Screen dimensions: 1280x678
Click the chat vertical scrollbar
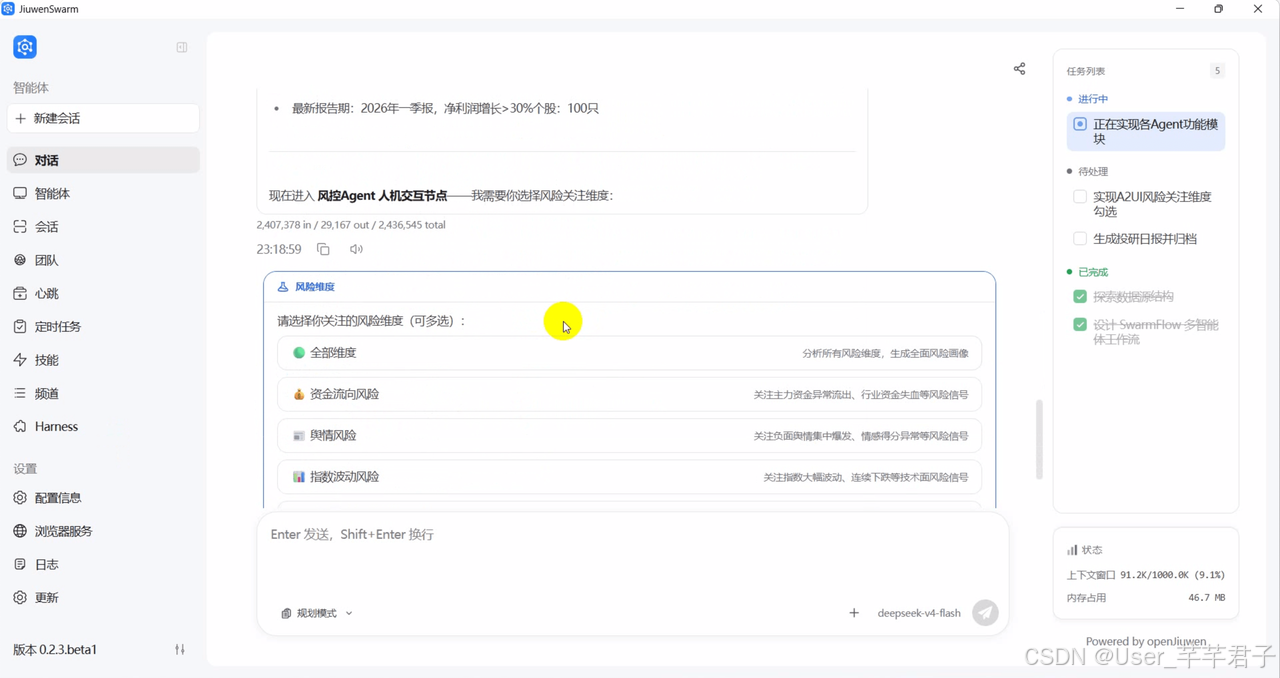click(x=1039, y=440)
